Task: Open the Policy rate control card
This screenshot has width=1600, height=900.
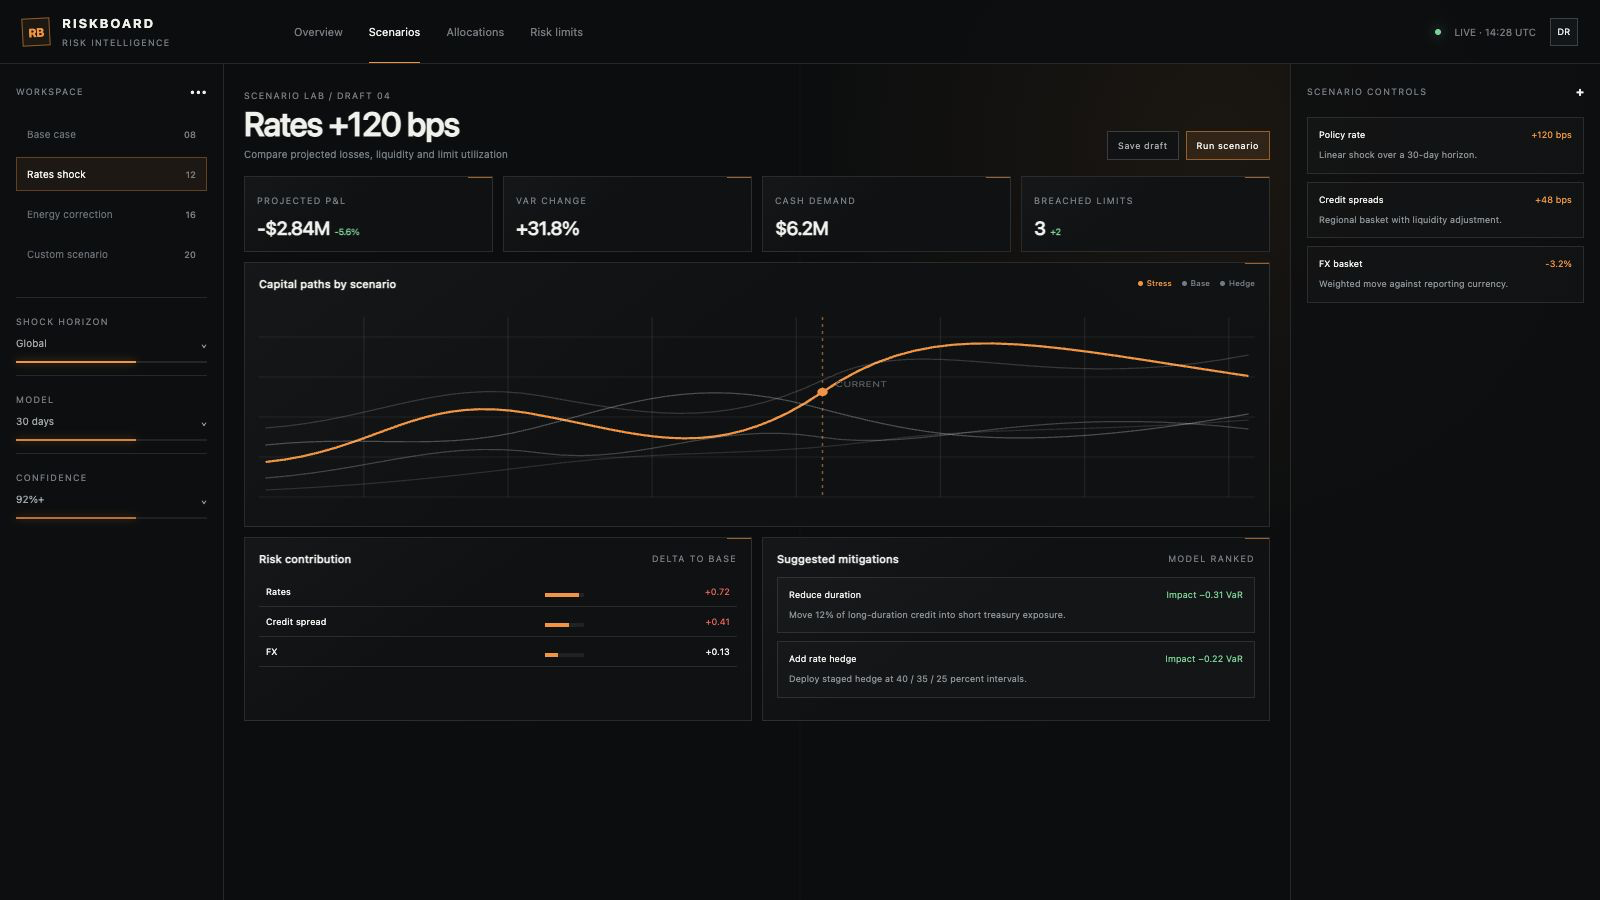Action: [x=1445, y=145]
